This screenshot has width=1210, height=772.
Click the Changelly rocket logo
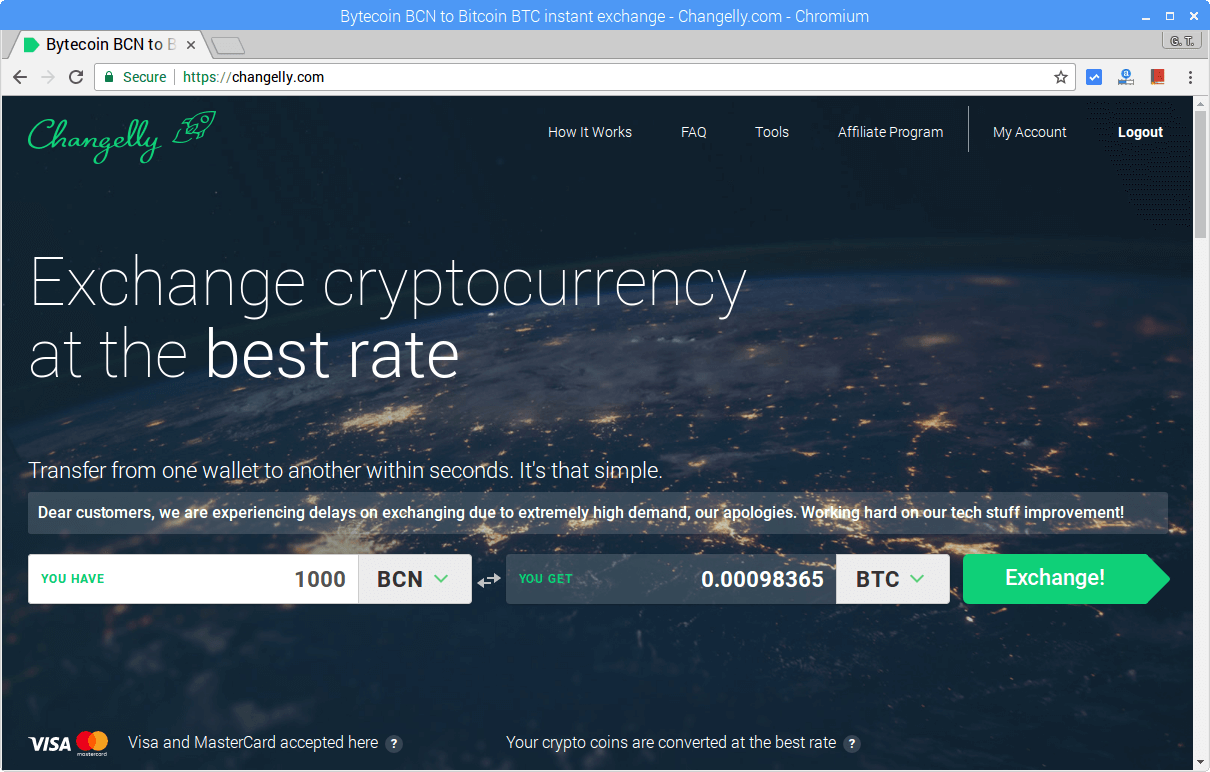[121, 136]
